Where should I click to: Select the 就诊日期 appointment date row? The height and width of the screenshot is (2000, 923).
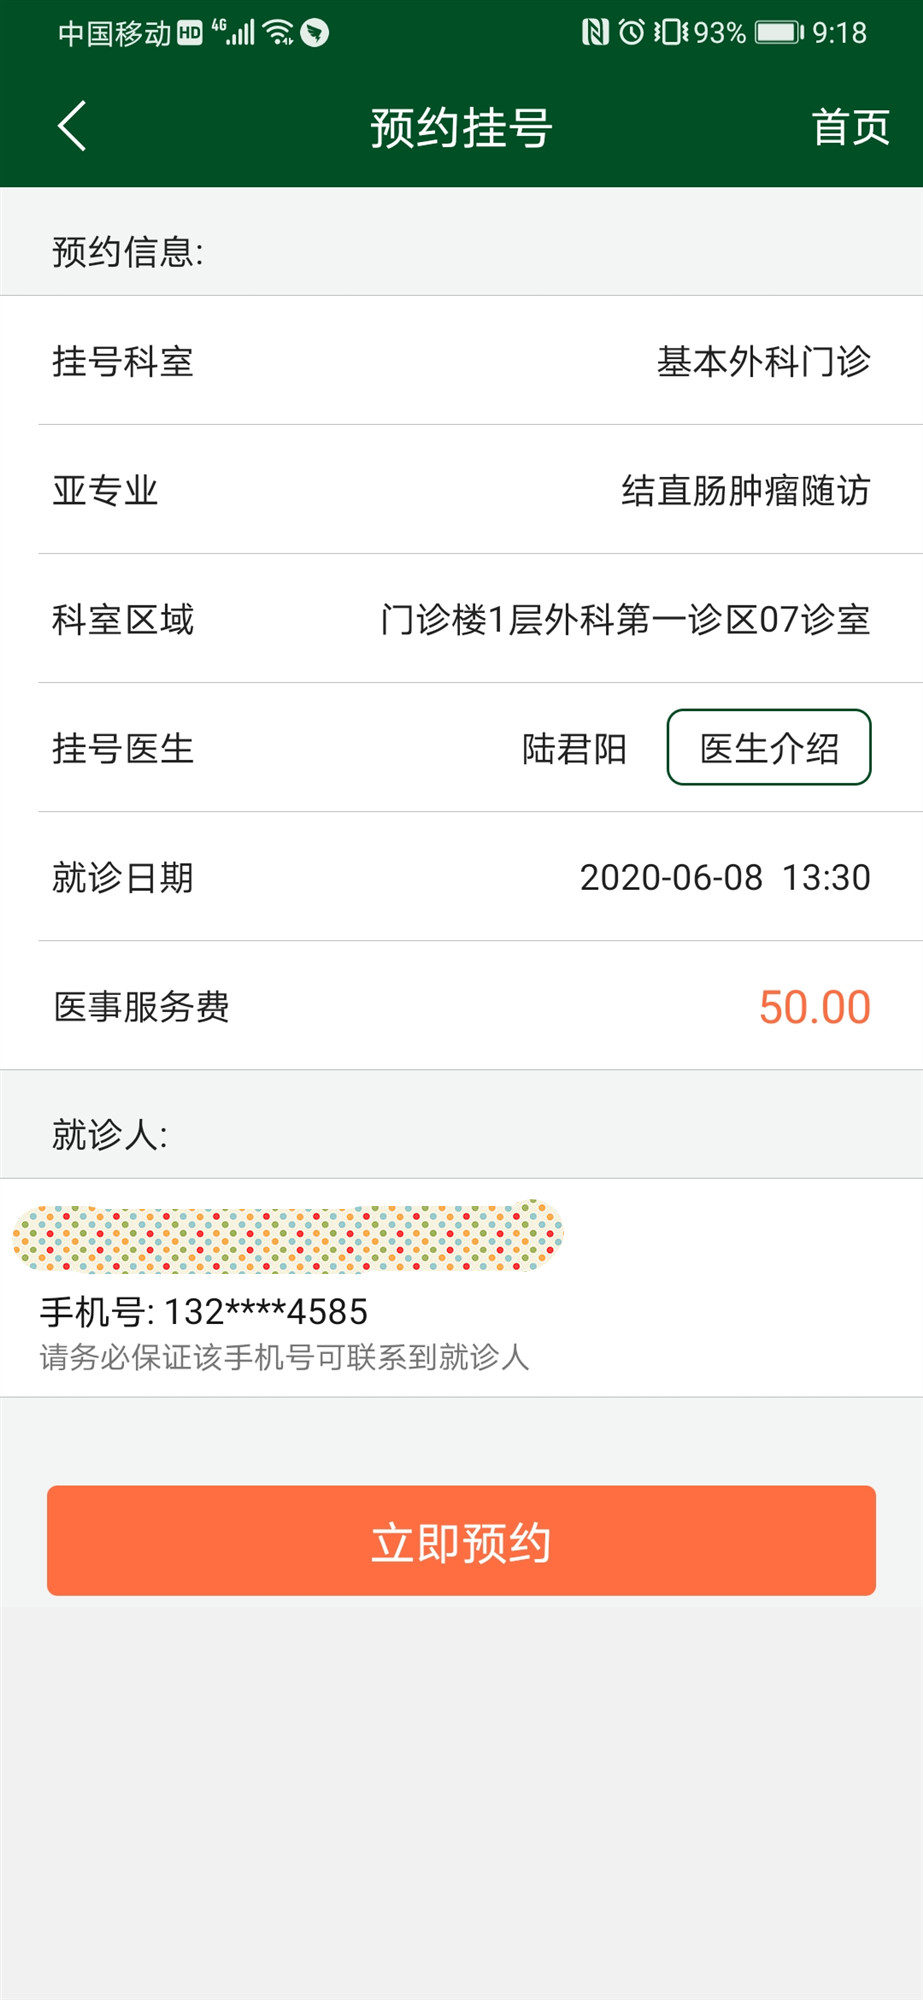click(x=461, y=876)
